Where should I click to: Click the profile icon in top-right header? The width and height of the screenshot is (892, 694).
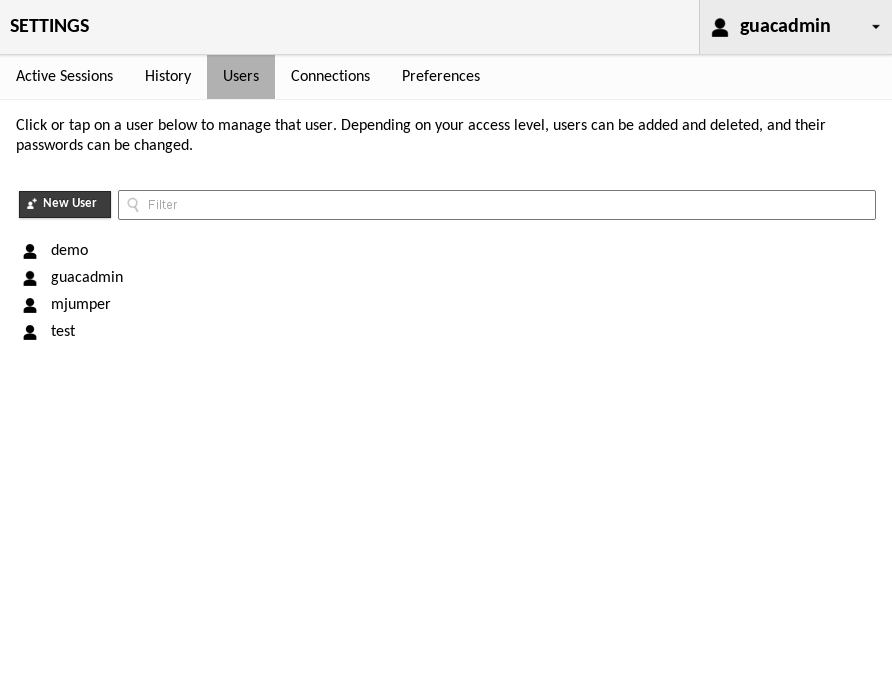click(720, 27)
